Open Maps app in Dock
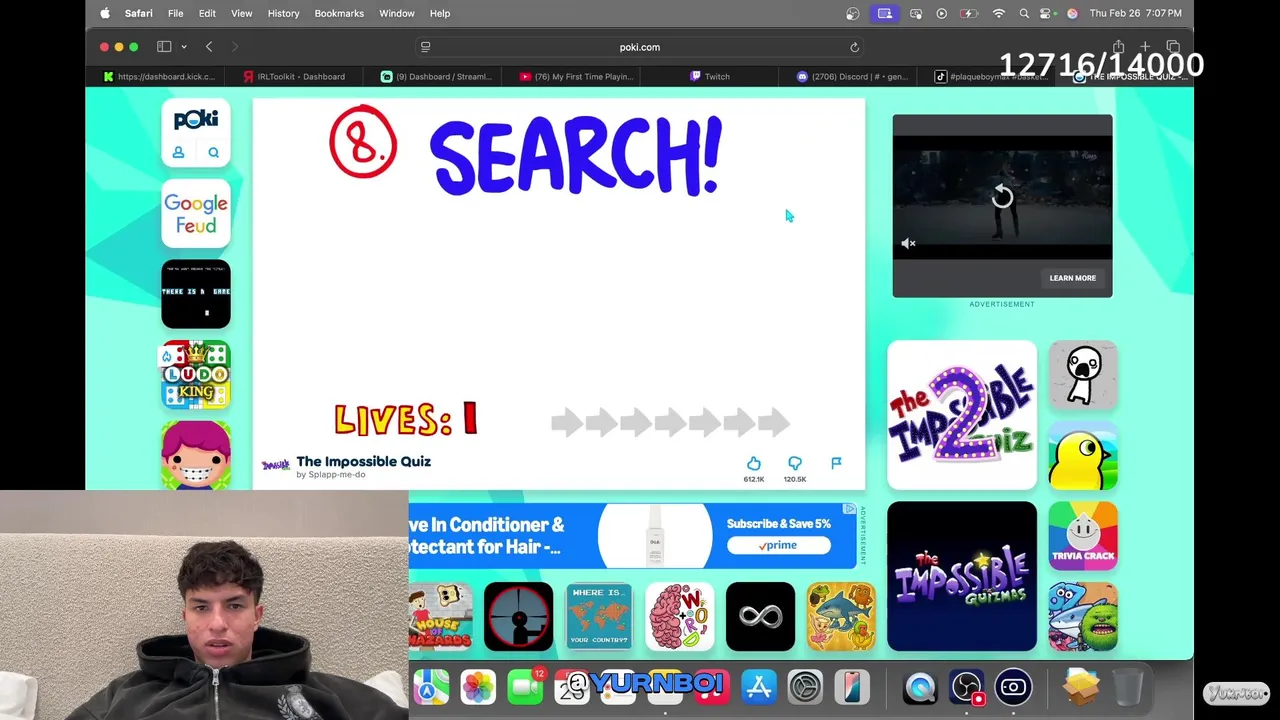 (x=431, y=687)
